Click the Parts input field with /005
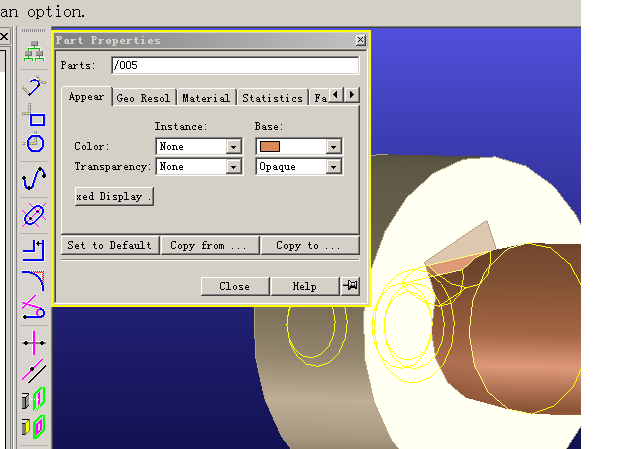This screenshot has width=640, height=449. click(x=235, y=65)
